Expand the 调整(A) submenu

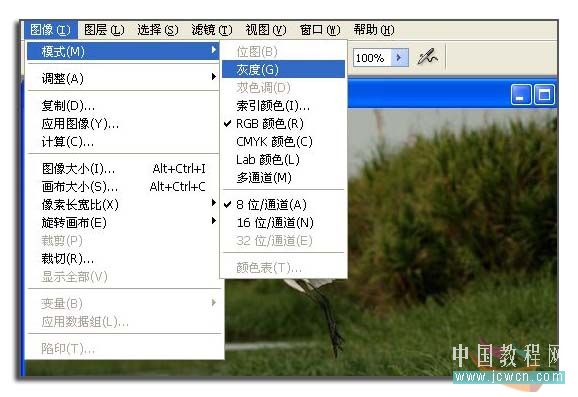coord(123,78)
